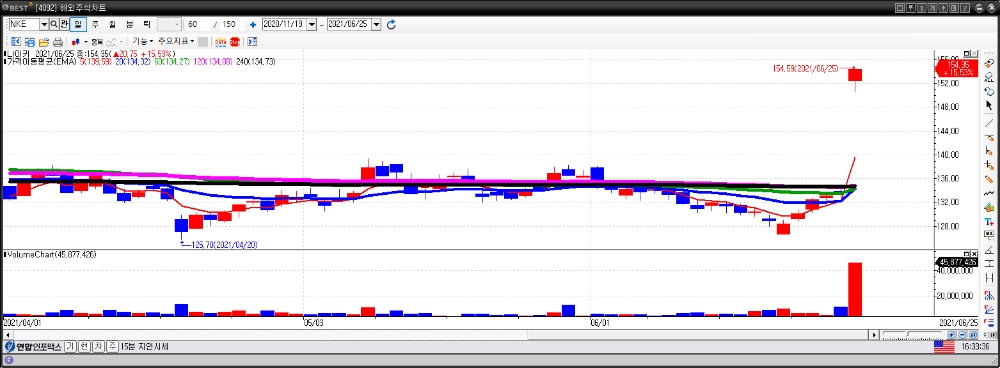Click the printer icon
The width and height of the screenshot is (1000, 368).
pos(57,41)
